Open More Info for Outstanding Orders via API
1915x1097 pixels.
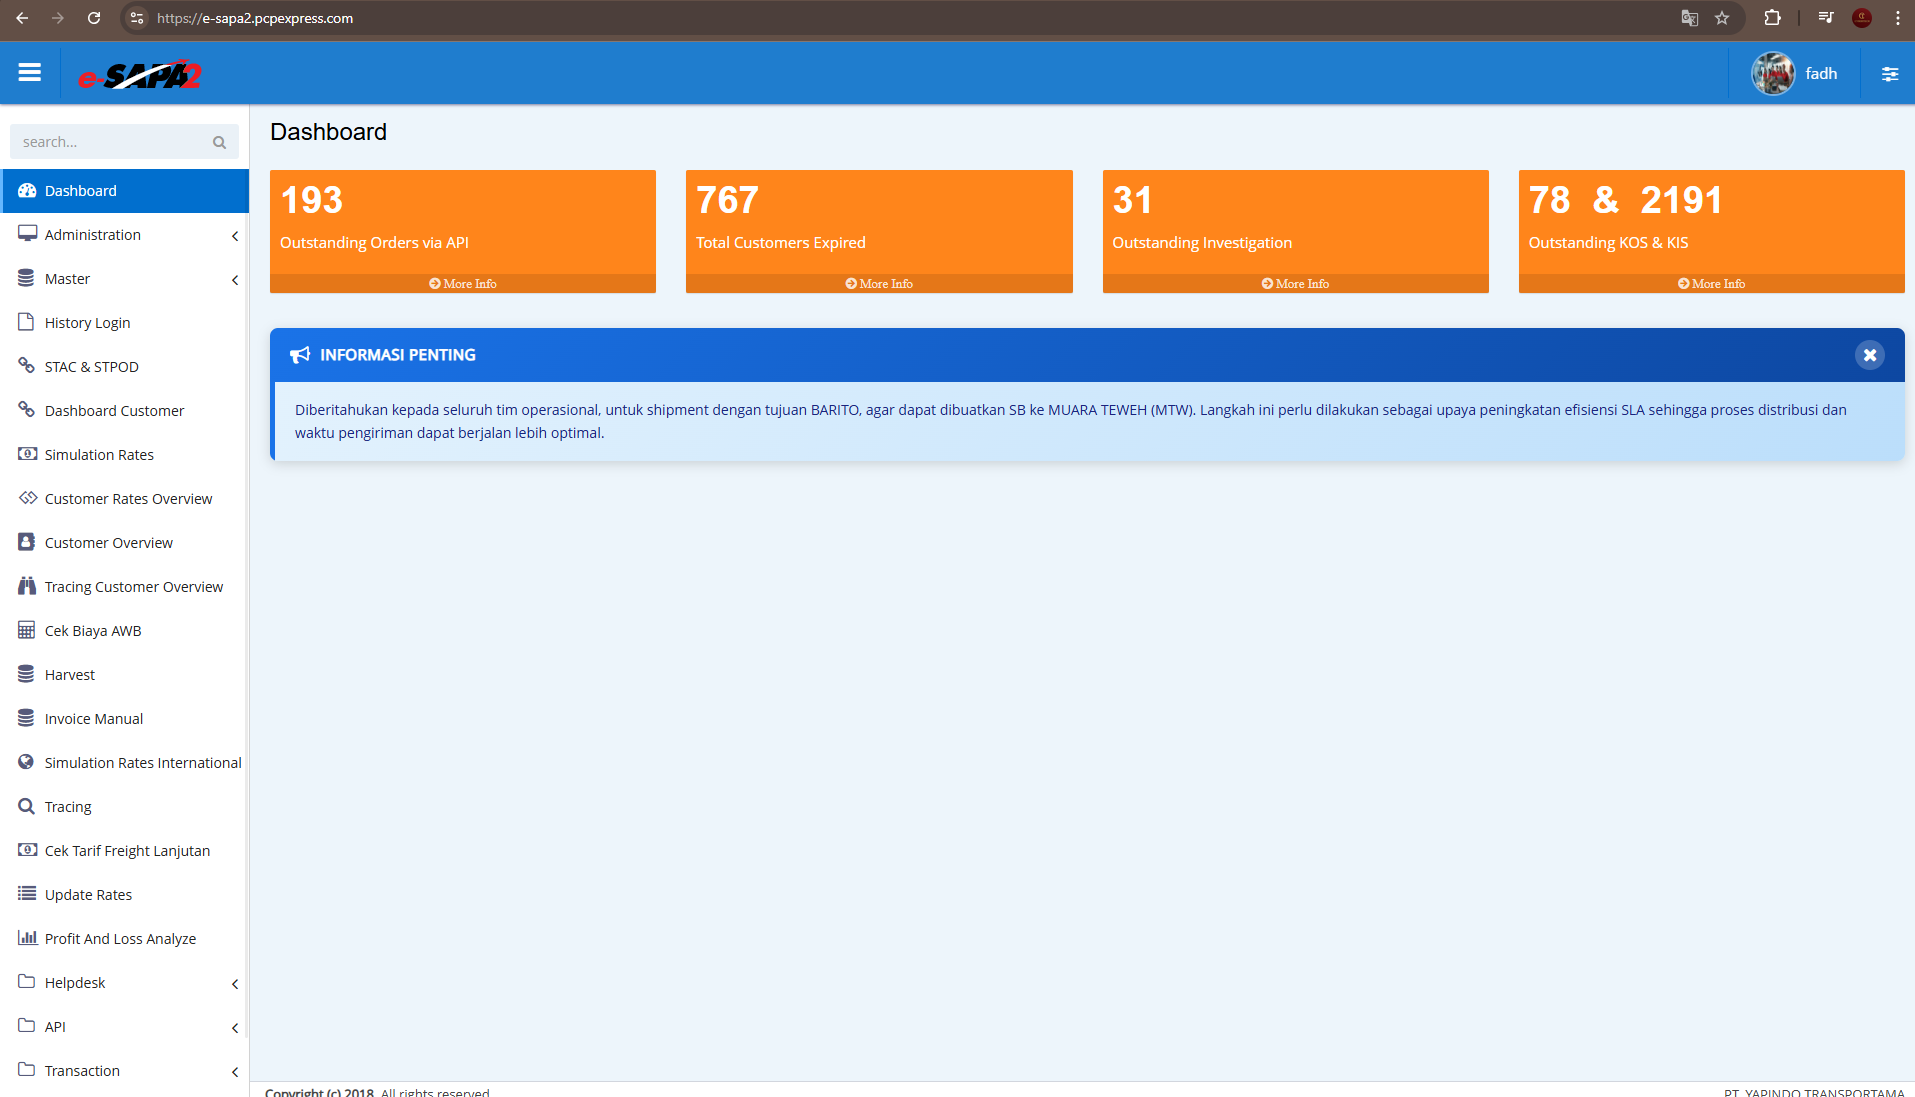click(463, 284)
